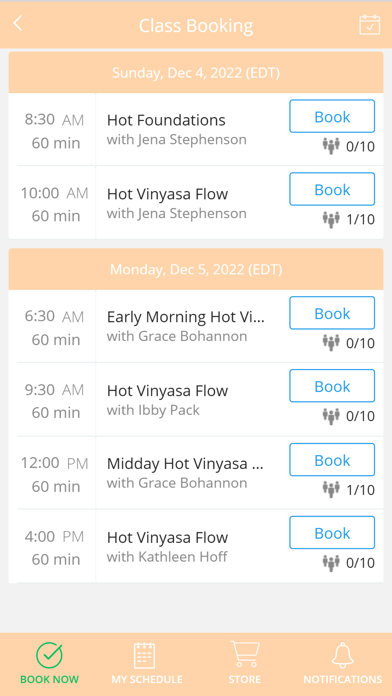This screenshot has height=696, width=392.
Task: Book the Midday Hot Vinyasa class
Action: pyautogui.click(x=332, y=459)
